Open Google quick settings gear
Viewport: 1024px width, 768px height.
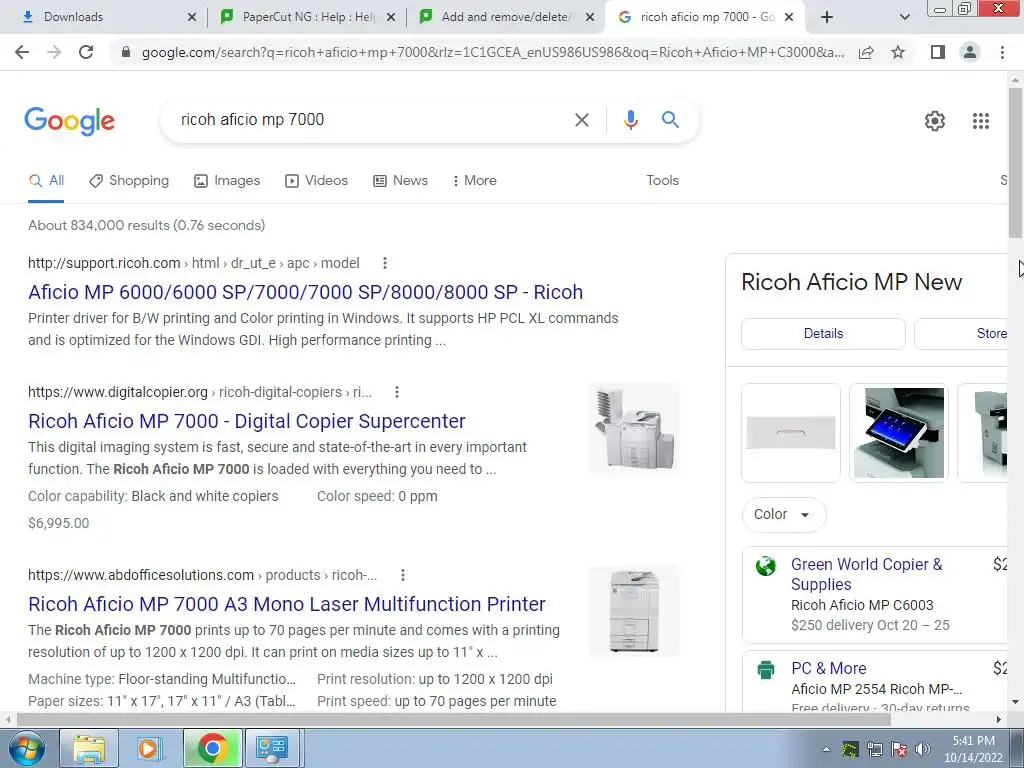pyautogui.click(x=935, y=121)
